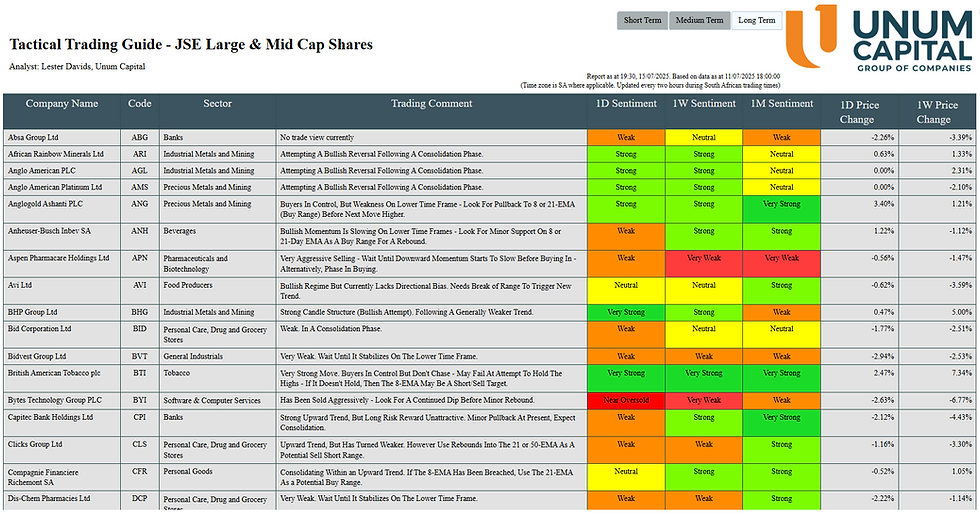Select African Rainbow Minerals Ltd row name
The width and height of the screenshot is (980, 516).
[x=56, y=154]
